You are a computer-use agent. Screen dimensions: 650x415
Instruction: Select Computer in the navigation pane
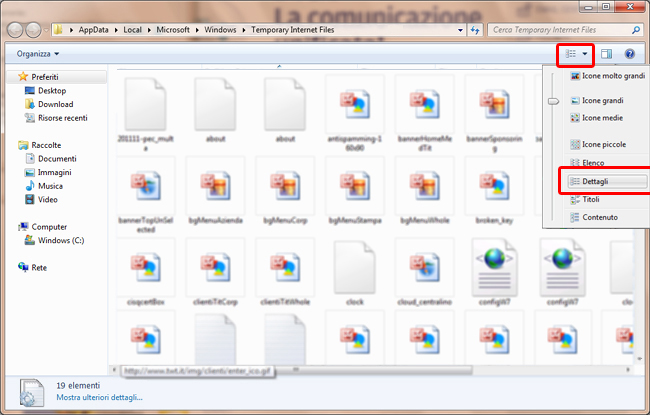click(49, 227)
